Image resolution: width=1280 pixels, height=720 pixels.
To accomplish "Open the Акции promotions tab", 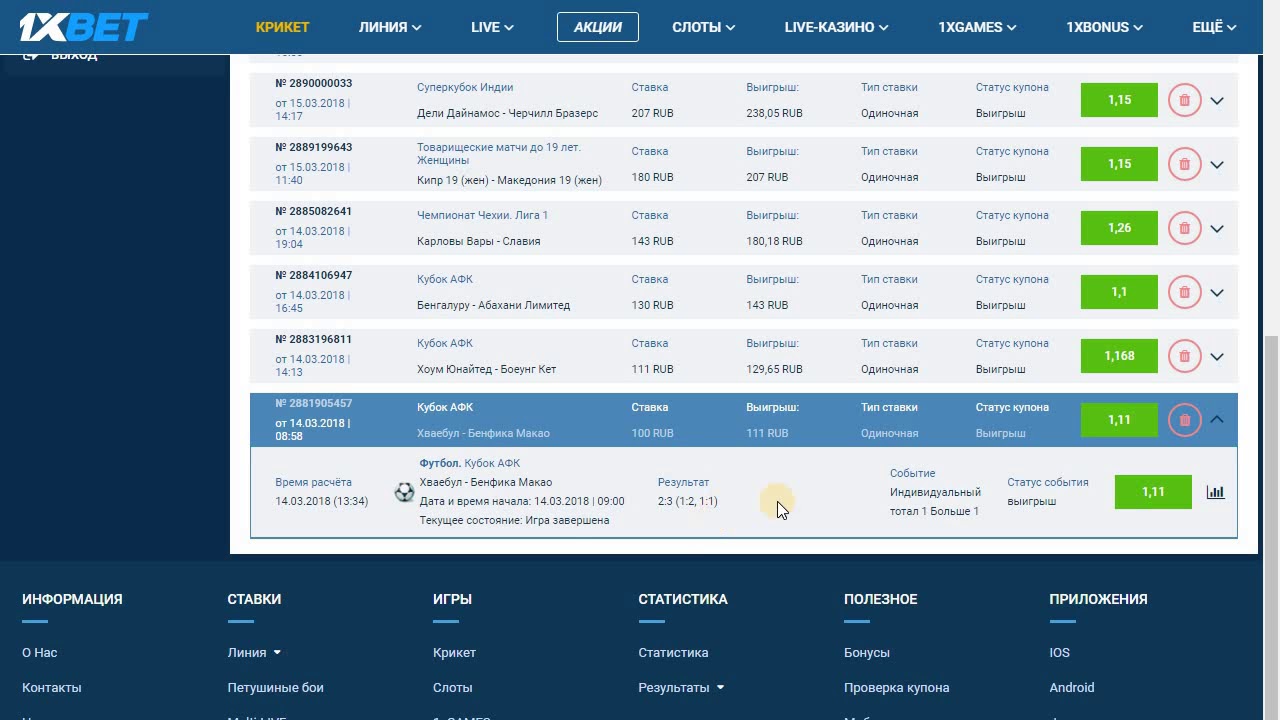I will (x=598, y=27).
